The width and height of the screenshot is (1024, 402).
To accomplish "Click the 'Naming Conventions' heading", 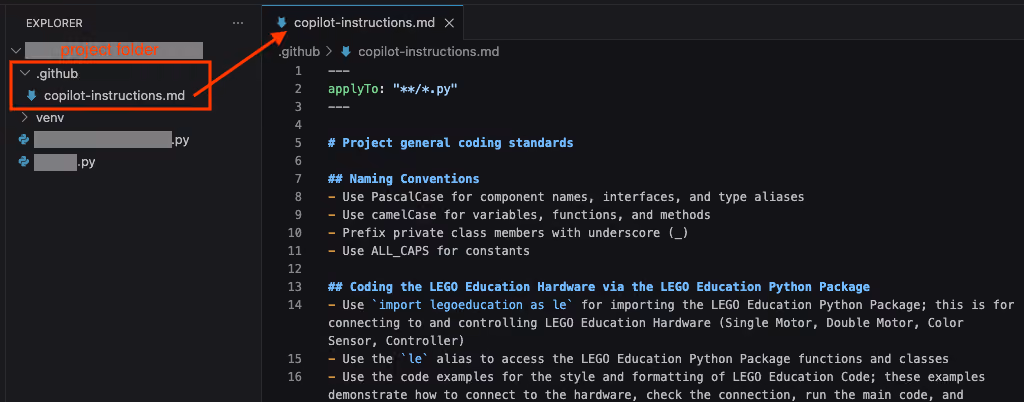I will click(404, 178).
